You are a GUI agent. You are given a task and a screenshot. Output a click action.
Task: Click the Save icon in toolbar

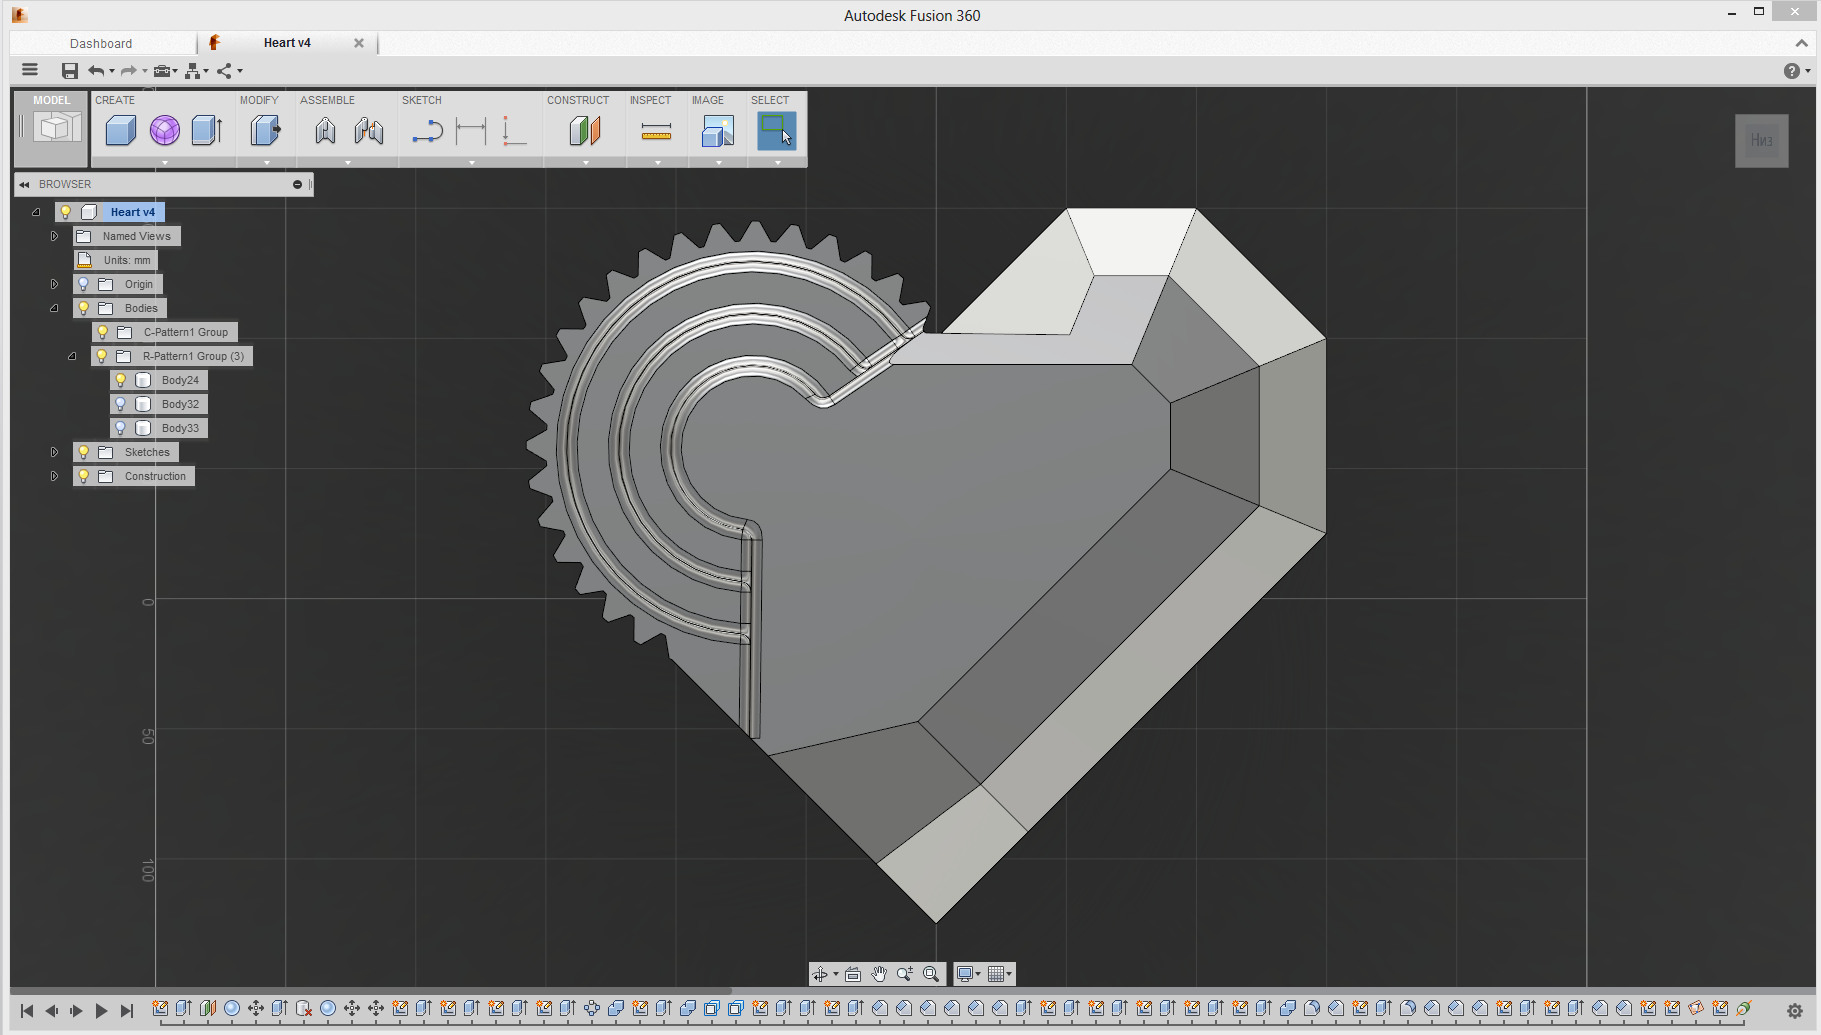point(69,71)
